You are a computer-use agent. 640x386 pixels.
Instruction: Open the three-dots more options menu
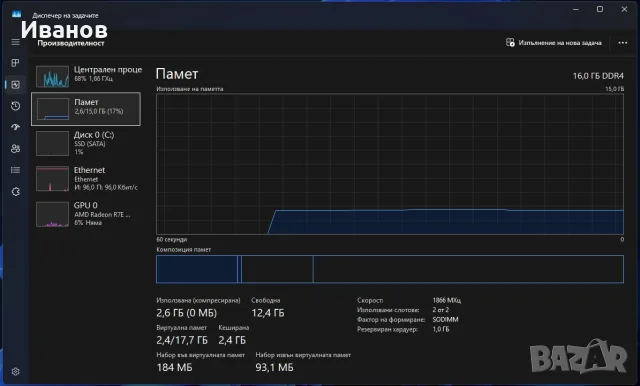tap(622, 42)
